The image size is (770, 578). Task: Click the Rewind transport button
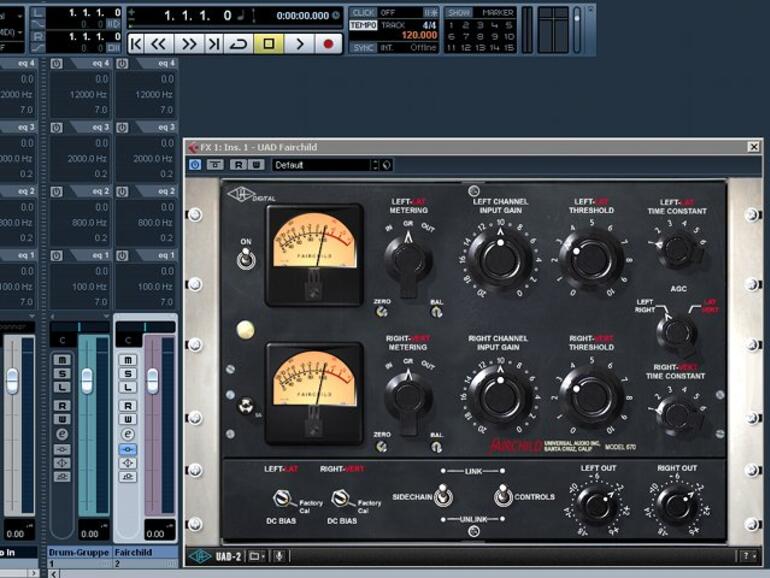click(160, 44)
